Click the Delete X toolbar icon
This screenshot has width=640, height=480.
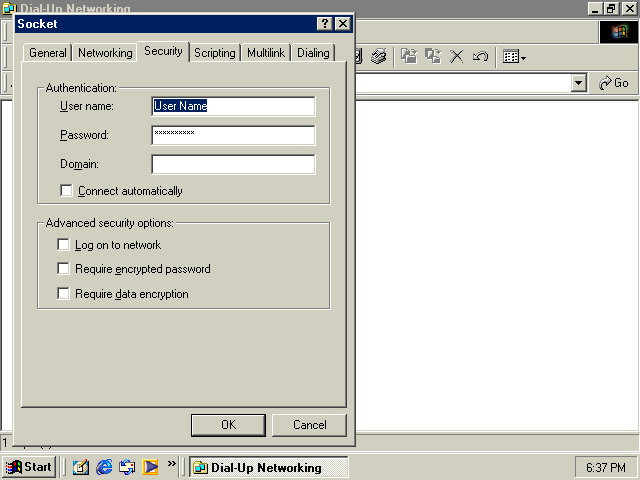point(457,56)
